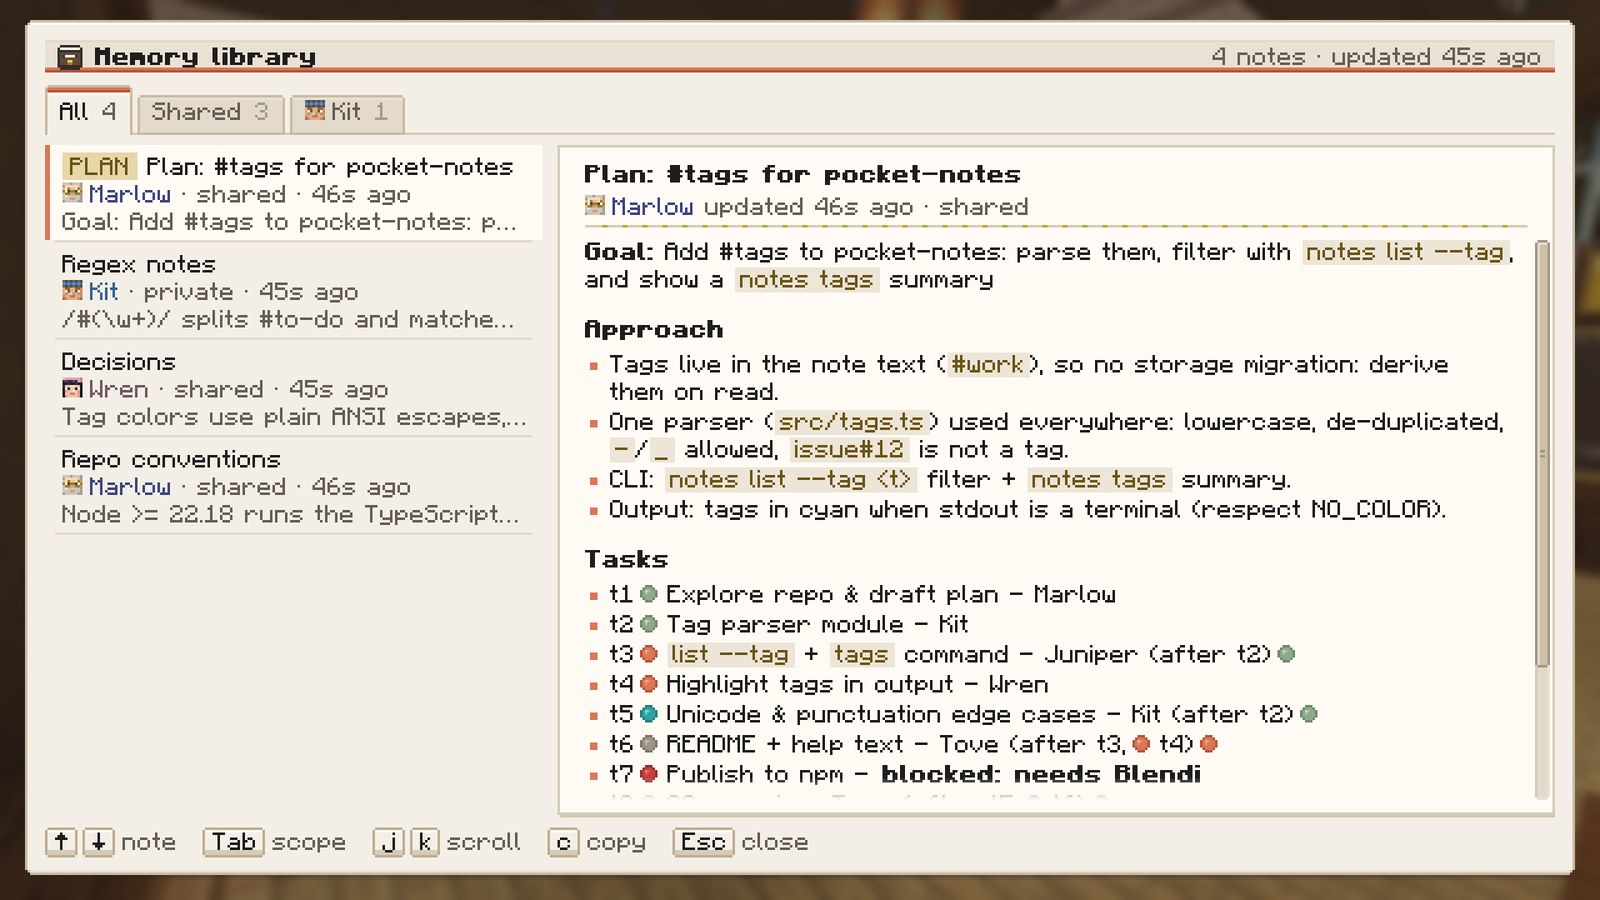Click the Tab scope key hint
1600x900 pixels.
click(x=233, y=842)
